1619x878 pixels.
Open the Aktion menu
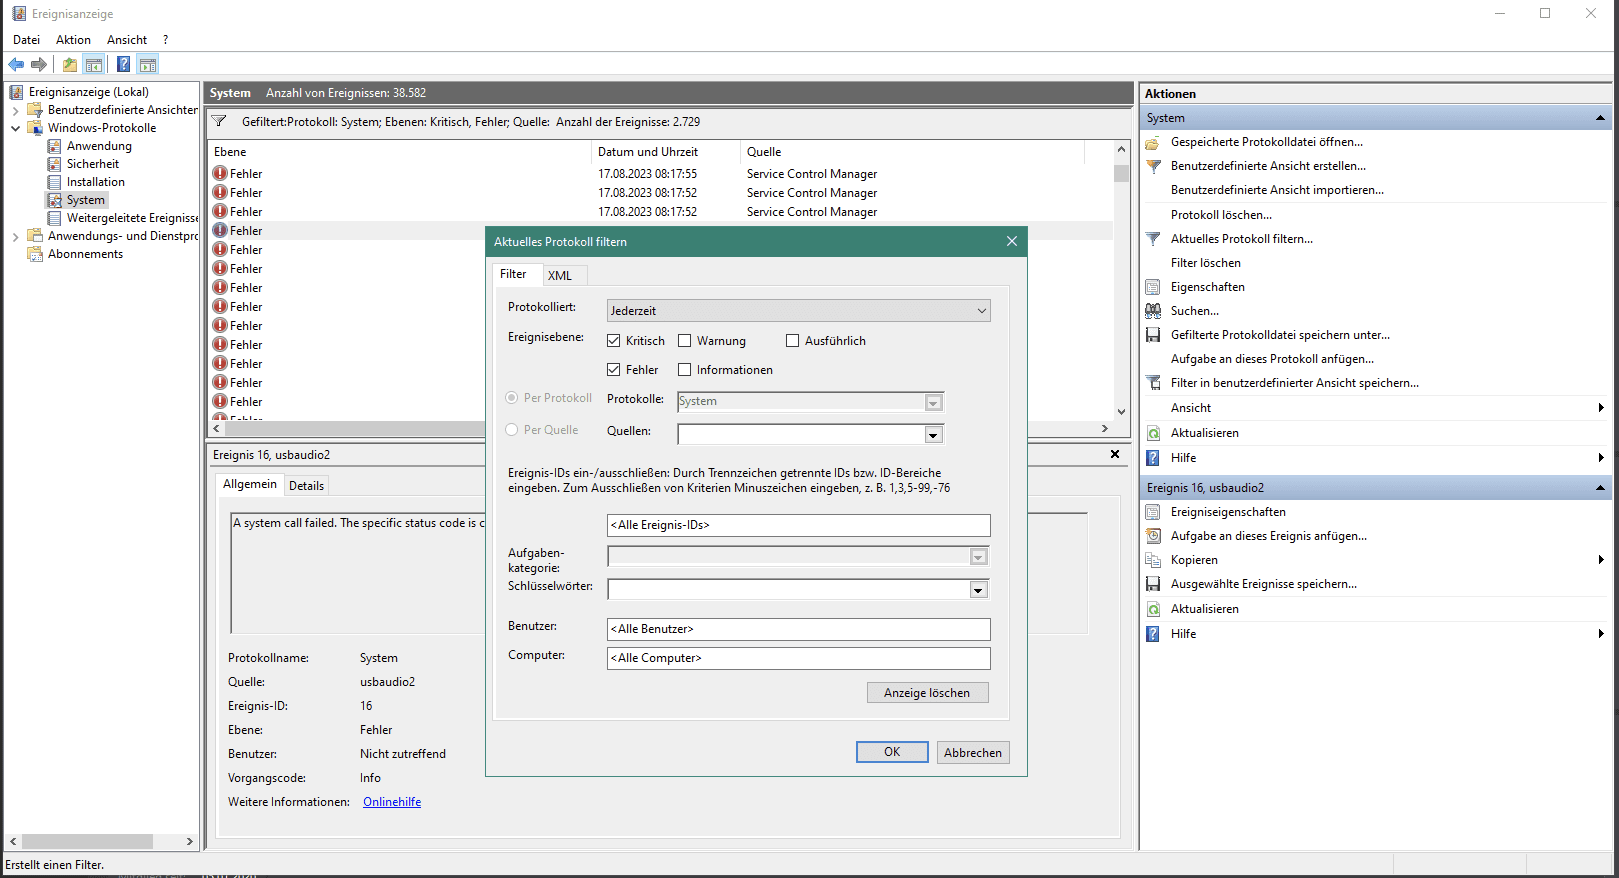click(73, 40)
